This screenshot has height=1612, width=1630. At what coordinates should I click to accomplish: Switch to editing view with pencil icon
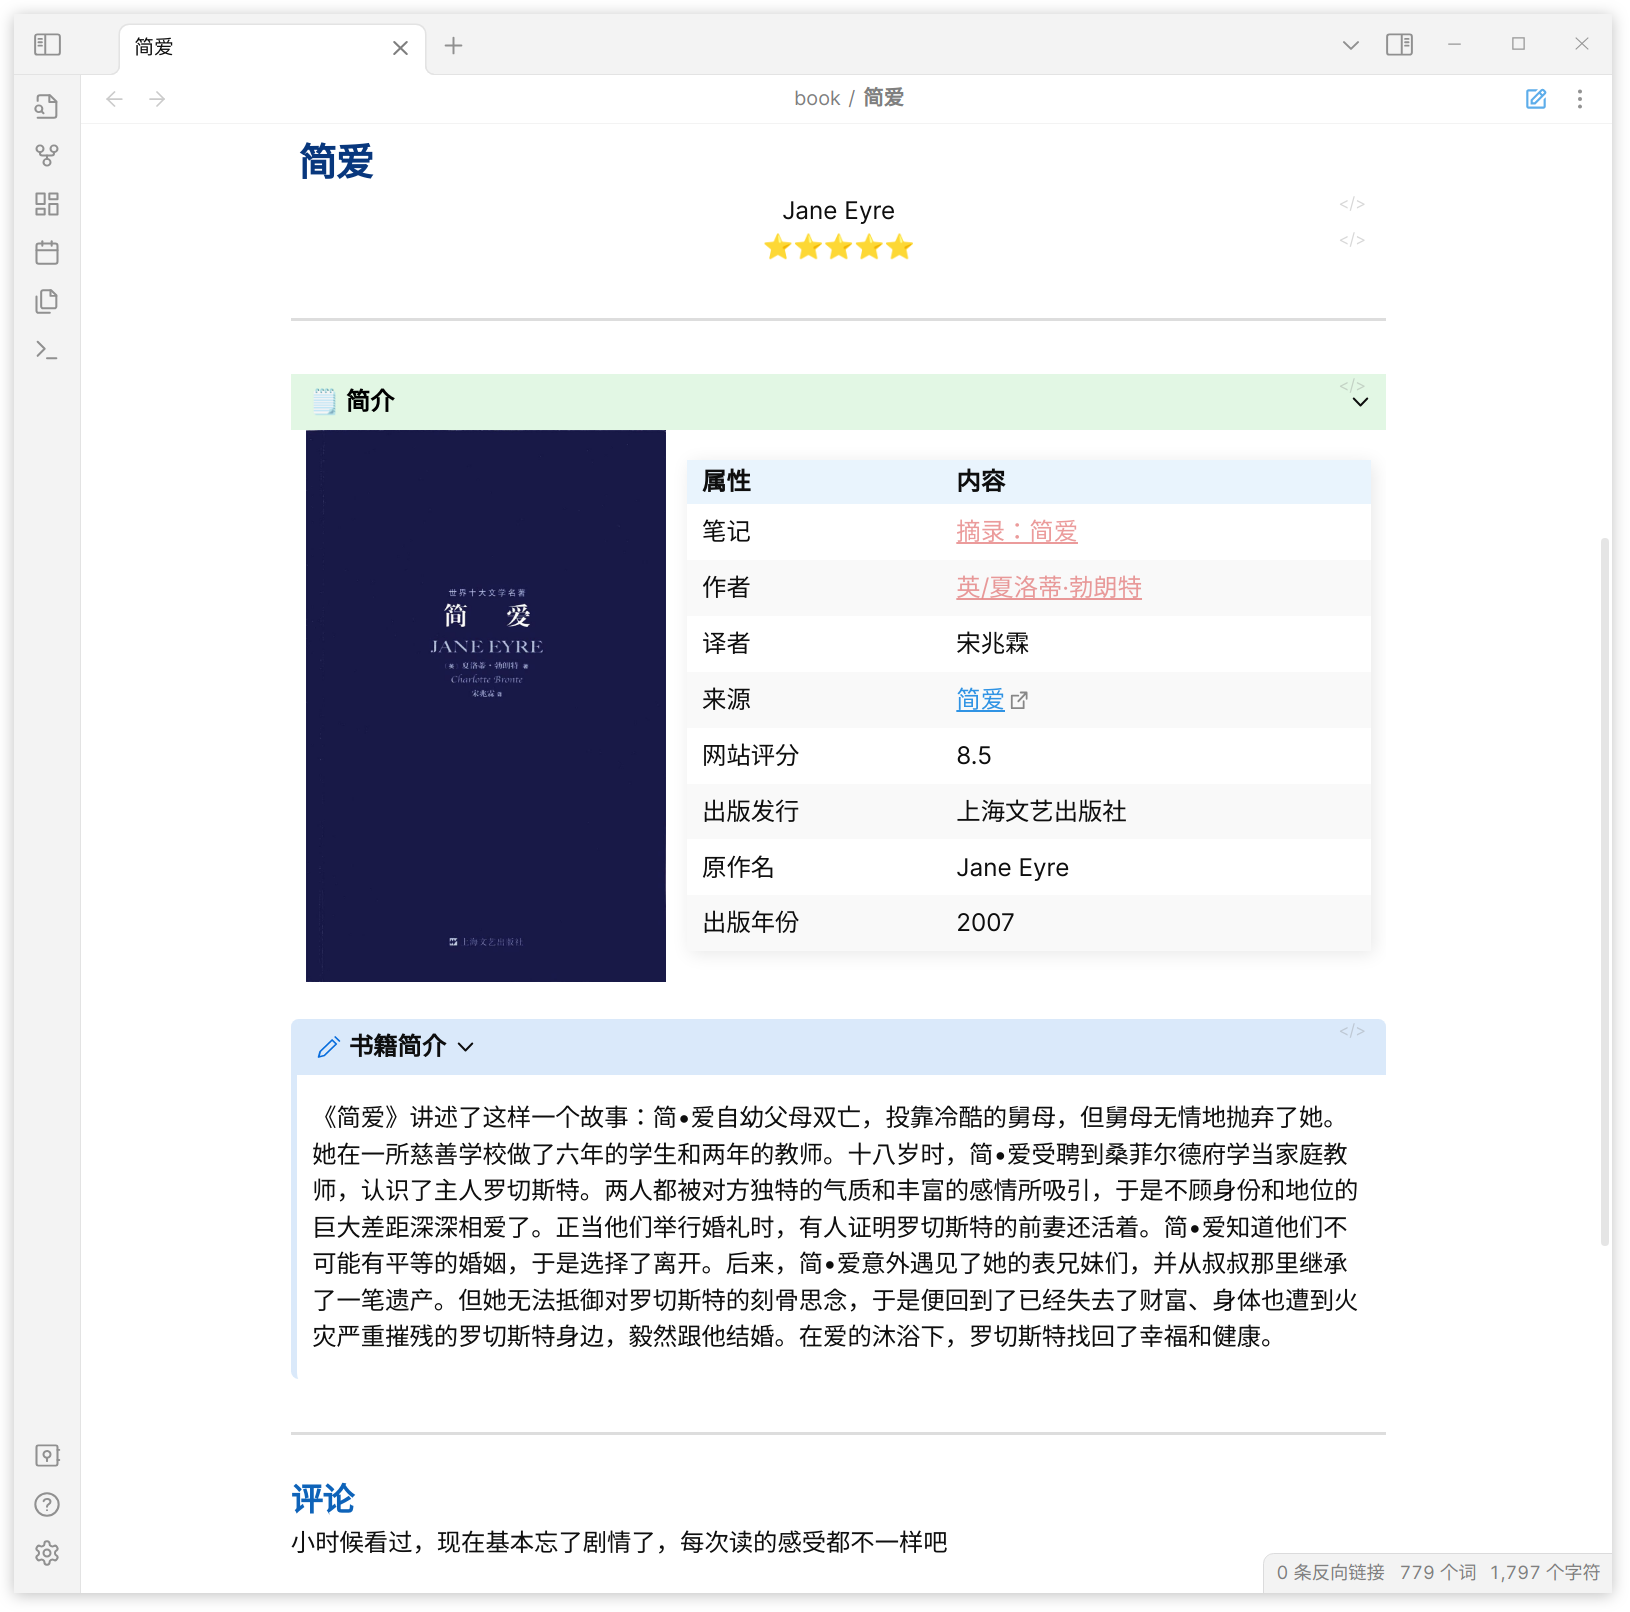(1535, 99)
